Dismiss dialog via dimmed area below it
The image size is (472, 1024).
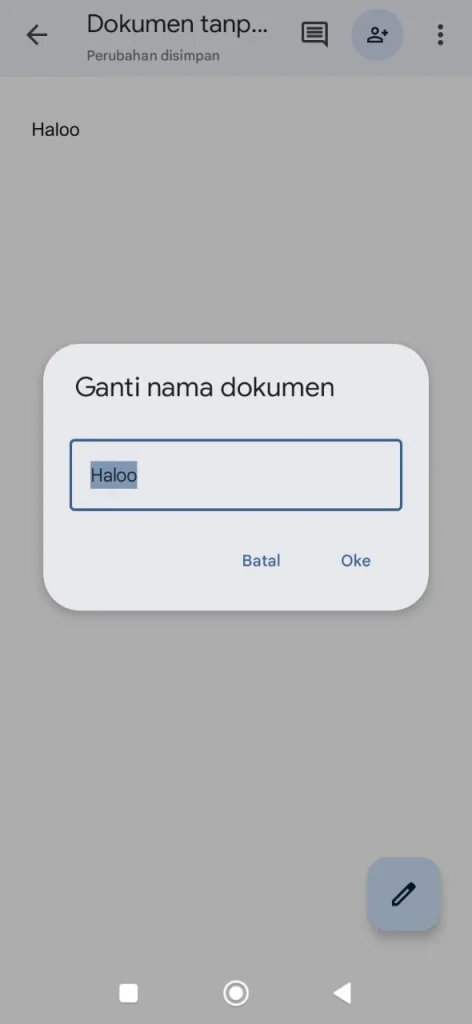(236, 731)
